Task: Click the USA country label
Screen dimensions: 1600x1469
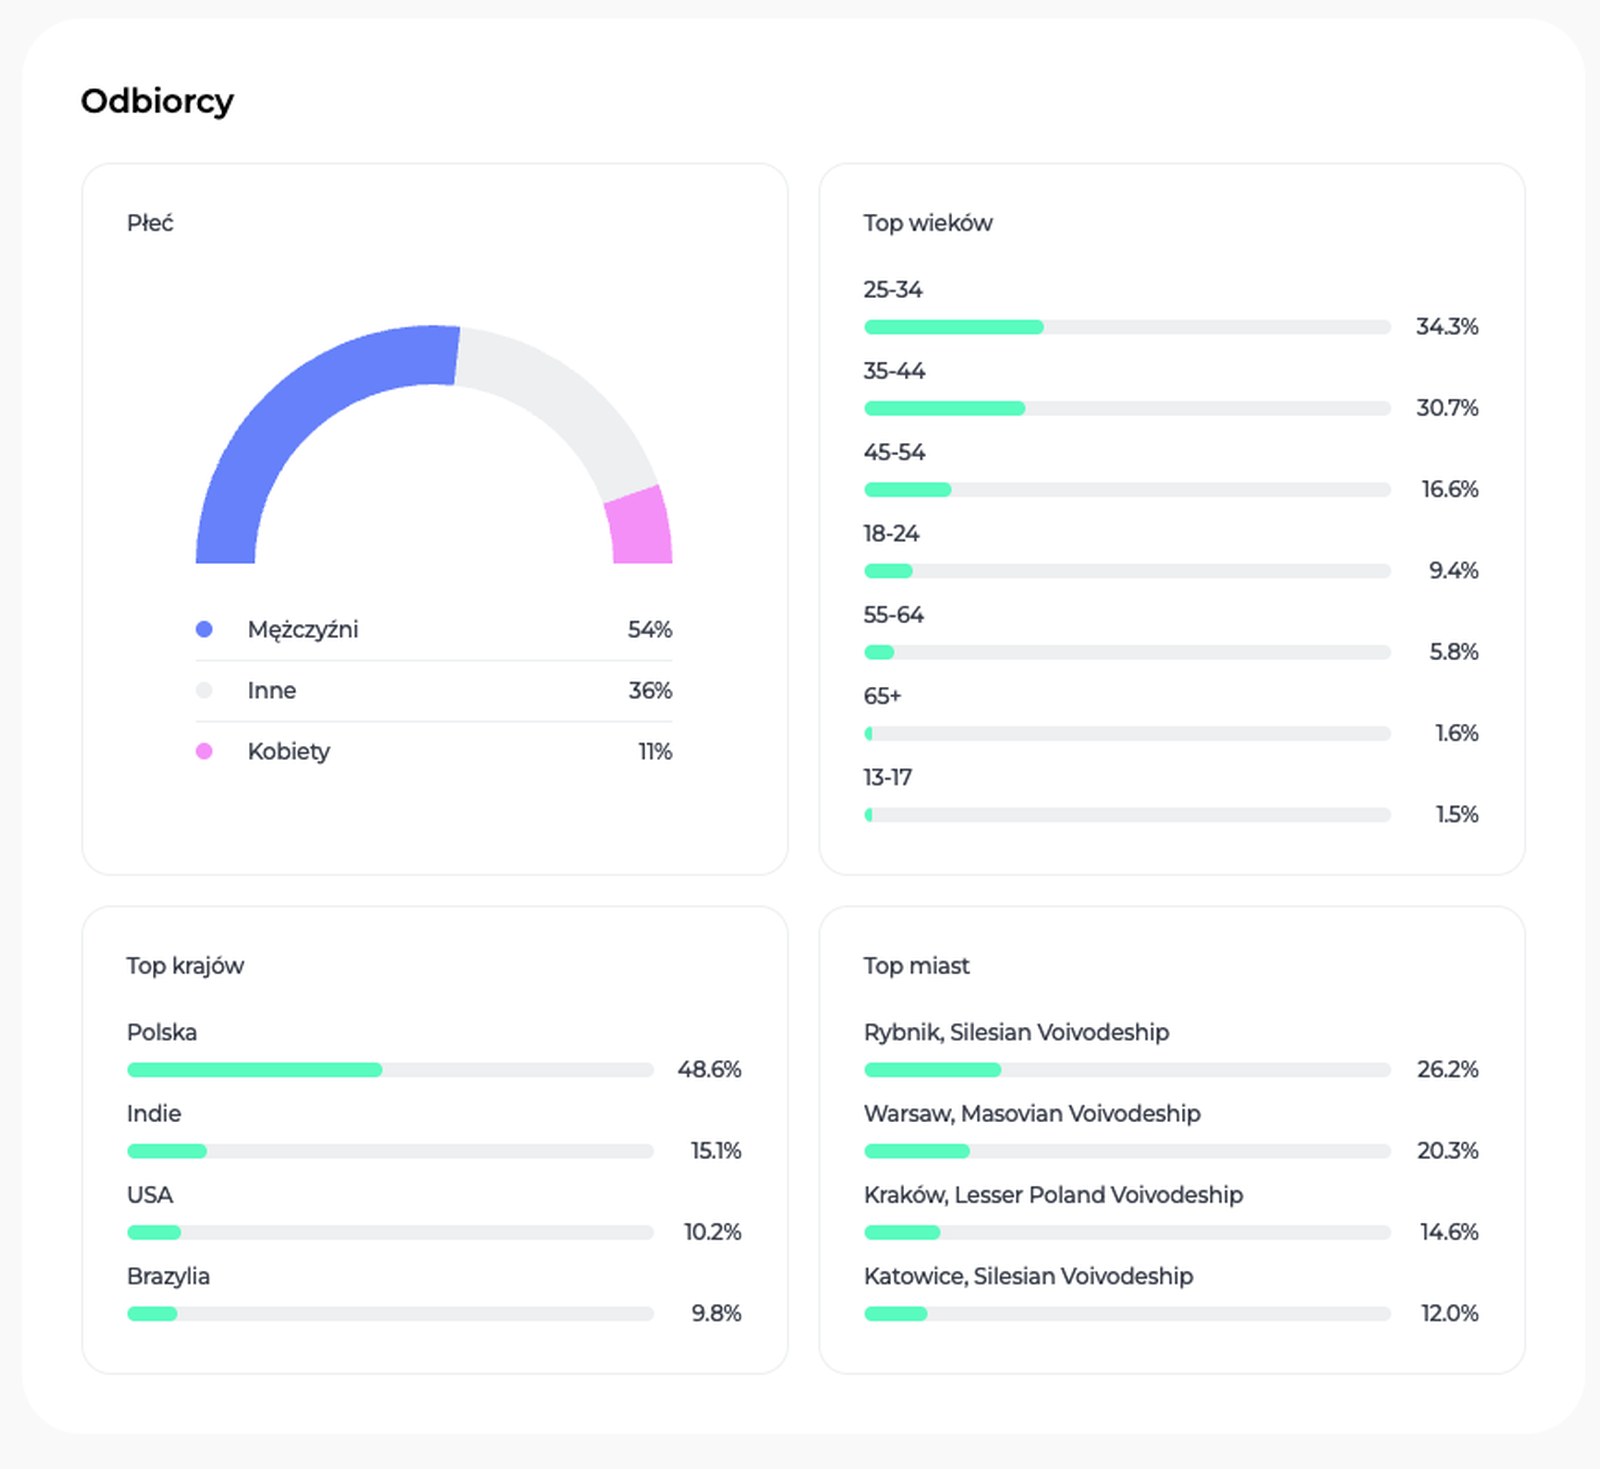Action: [x=150, y=1195]
